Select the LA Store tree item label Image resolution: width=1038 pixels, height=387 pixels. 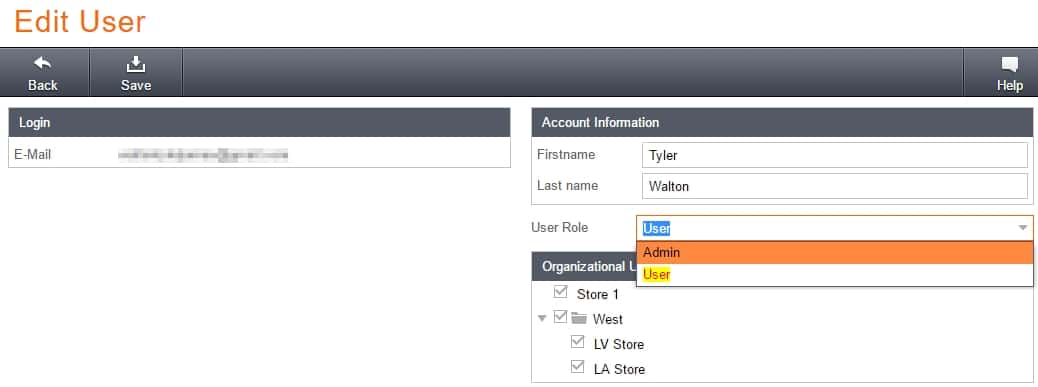tap(620, 369)
